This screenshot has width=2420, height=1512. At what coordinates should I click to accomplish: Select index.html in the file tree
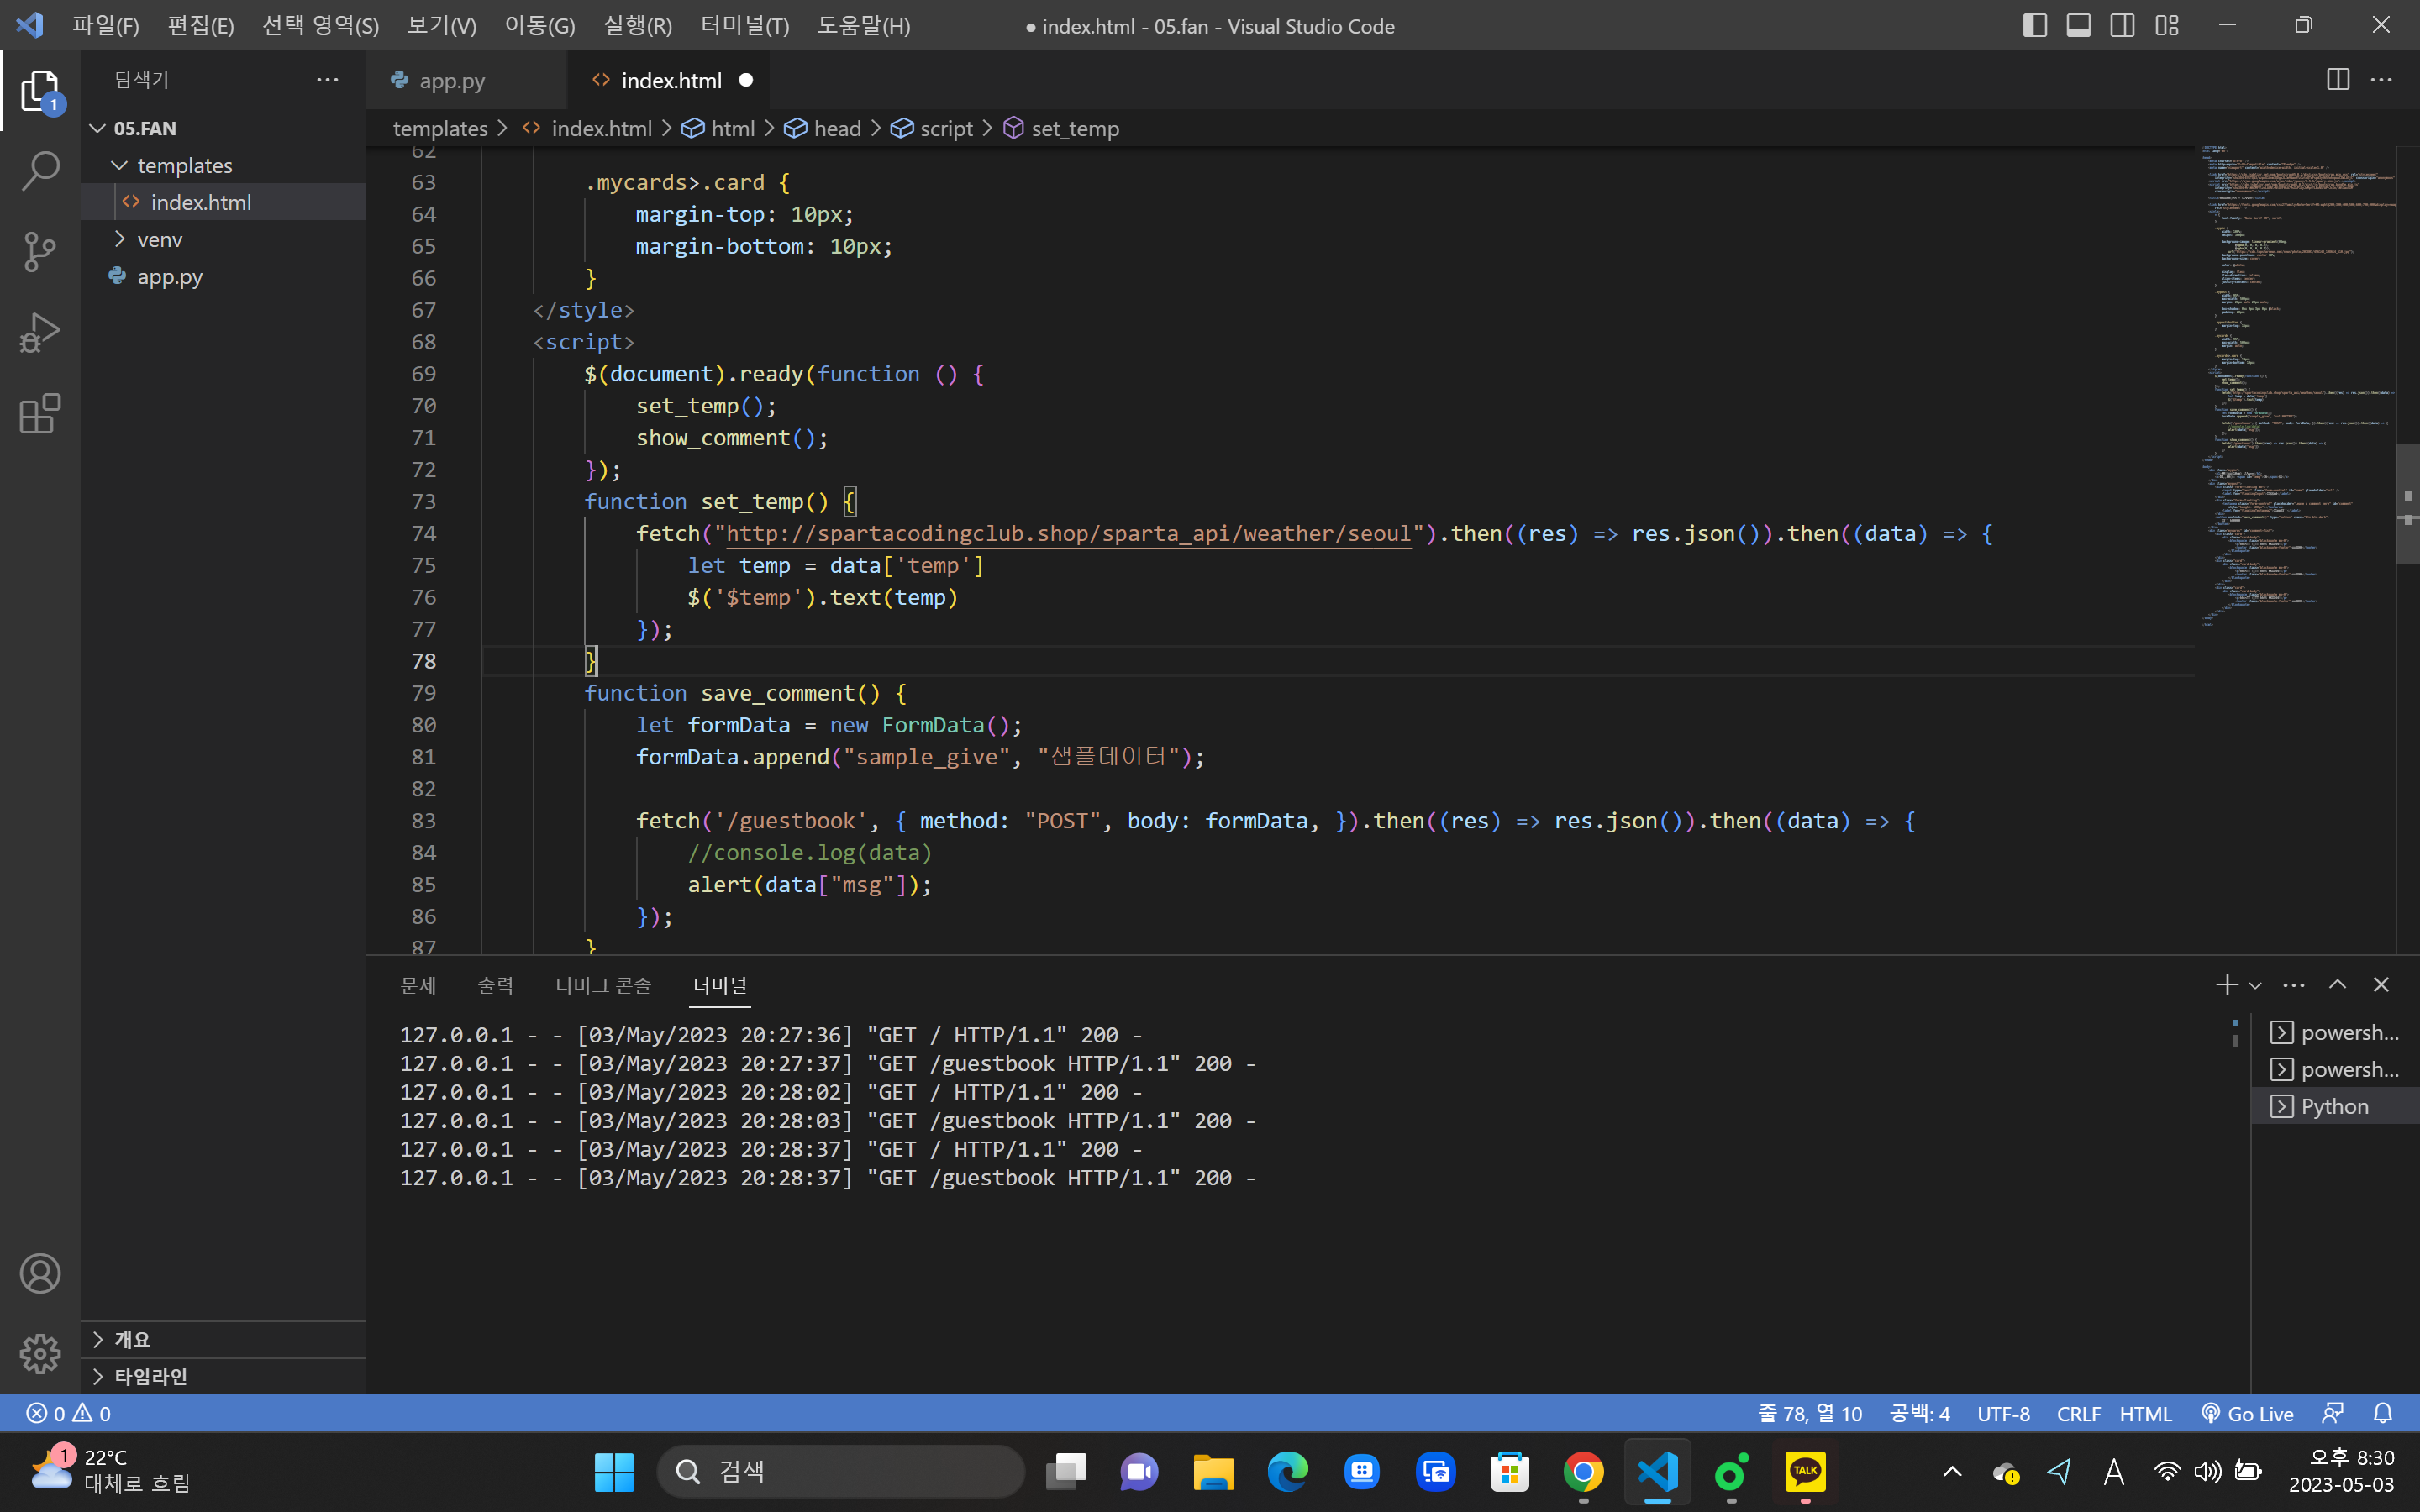(x=224, y=202)
